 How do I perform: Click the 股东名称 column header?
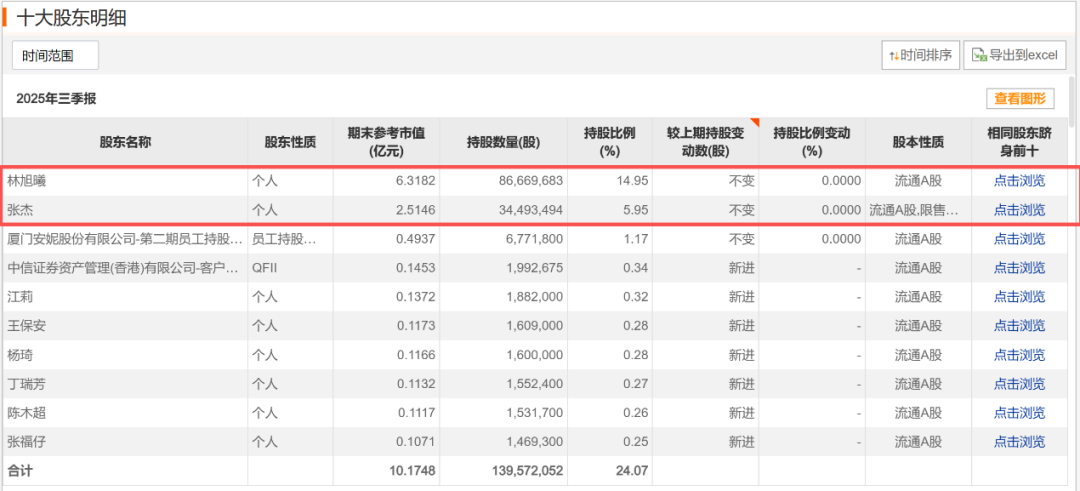coord(125,142)
